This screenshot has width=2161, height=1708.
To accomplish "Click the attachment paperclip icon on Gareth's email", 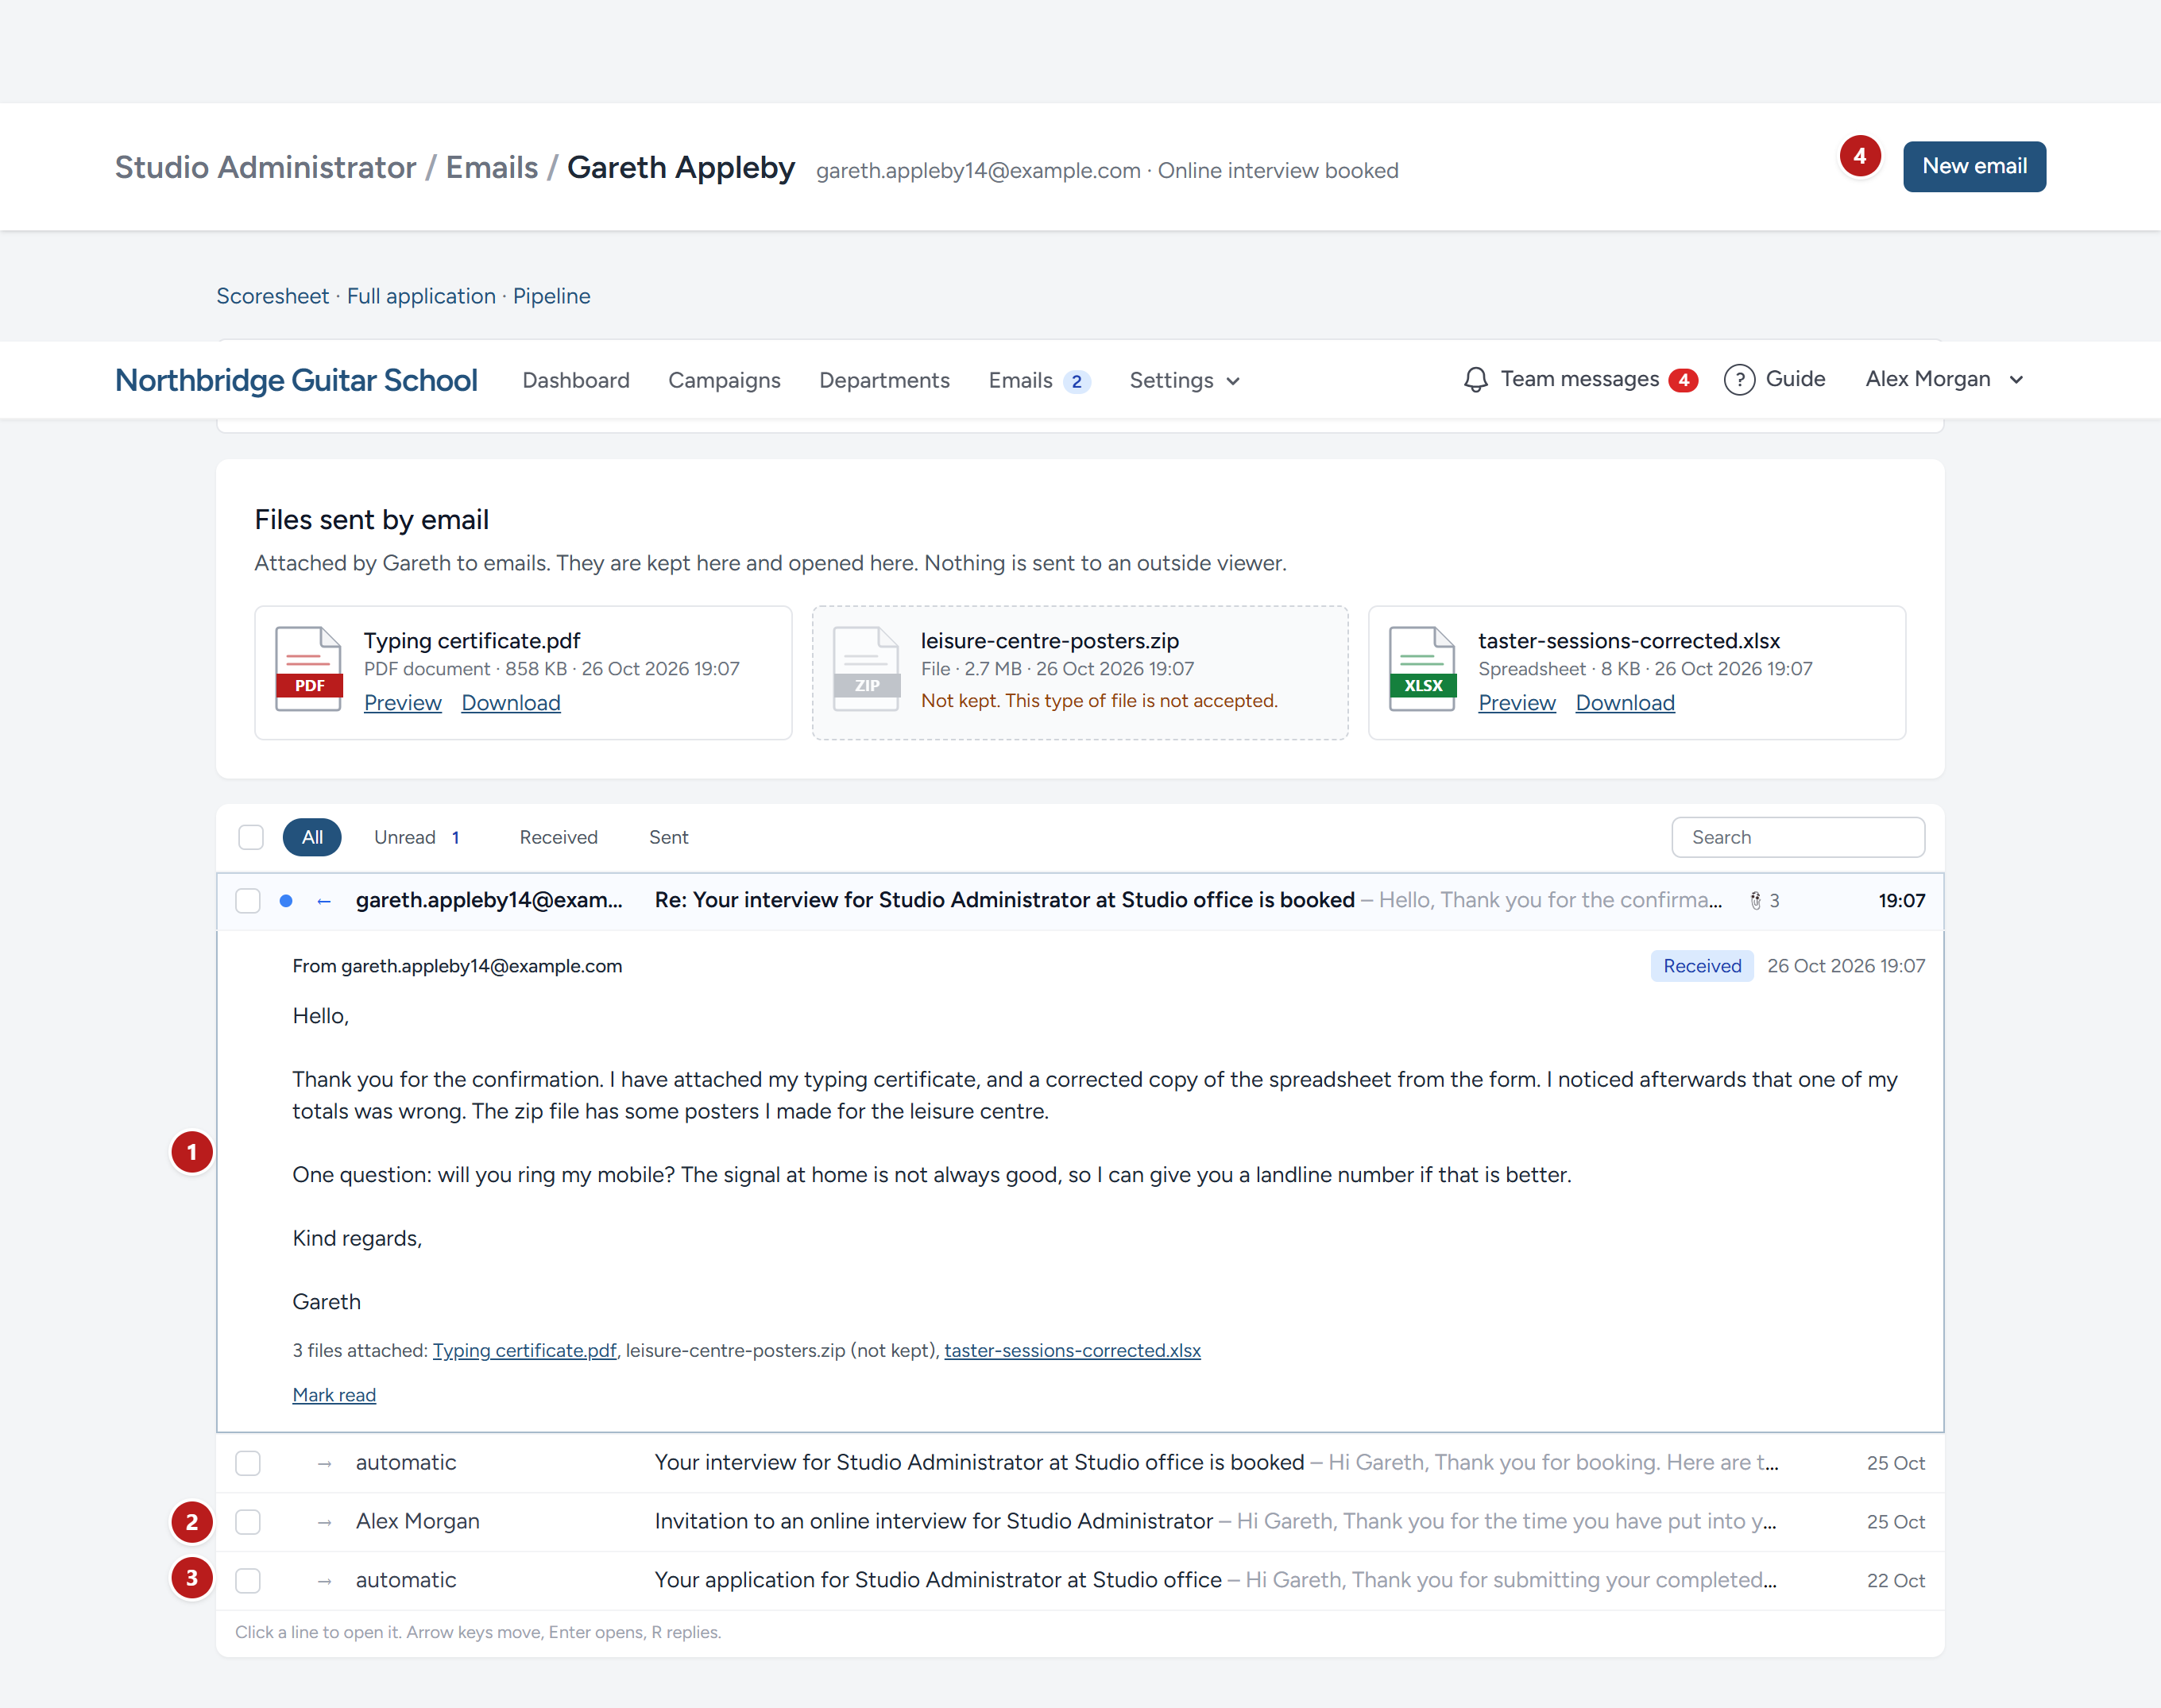I will click(x=1755, y=900).
